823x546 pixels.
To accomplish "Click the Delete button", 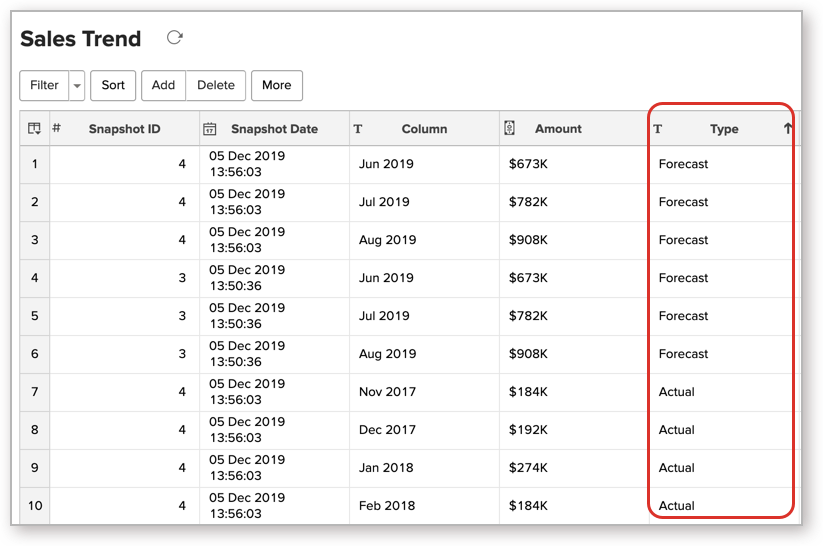I will (215, 86).
